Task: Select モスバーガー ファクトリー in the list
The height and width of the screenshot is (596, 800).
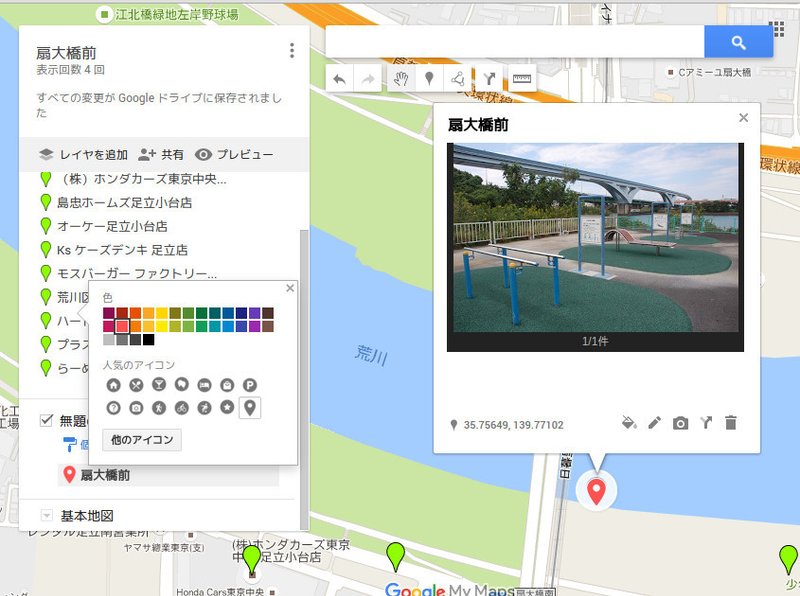Action: [137, 274]
